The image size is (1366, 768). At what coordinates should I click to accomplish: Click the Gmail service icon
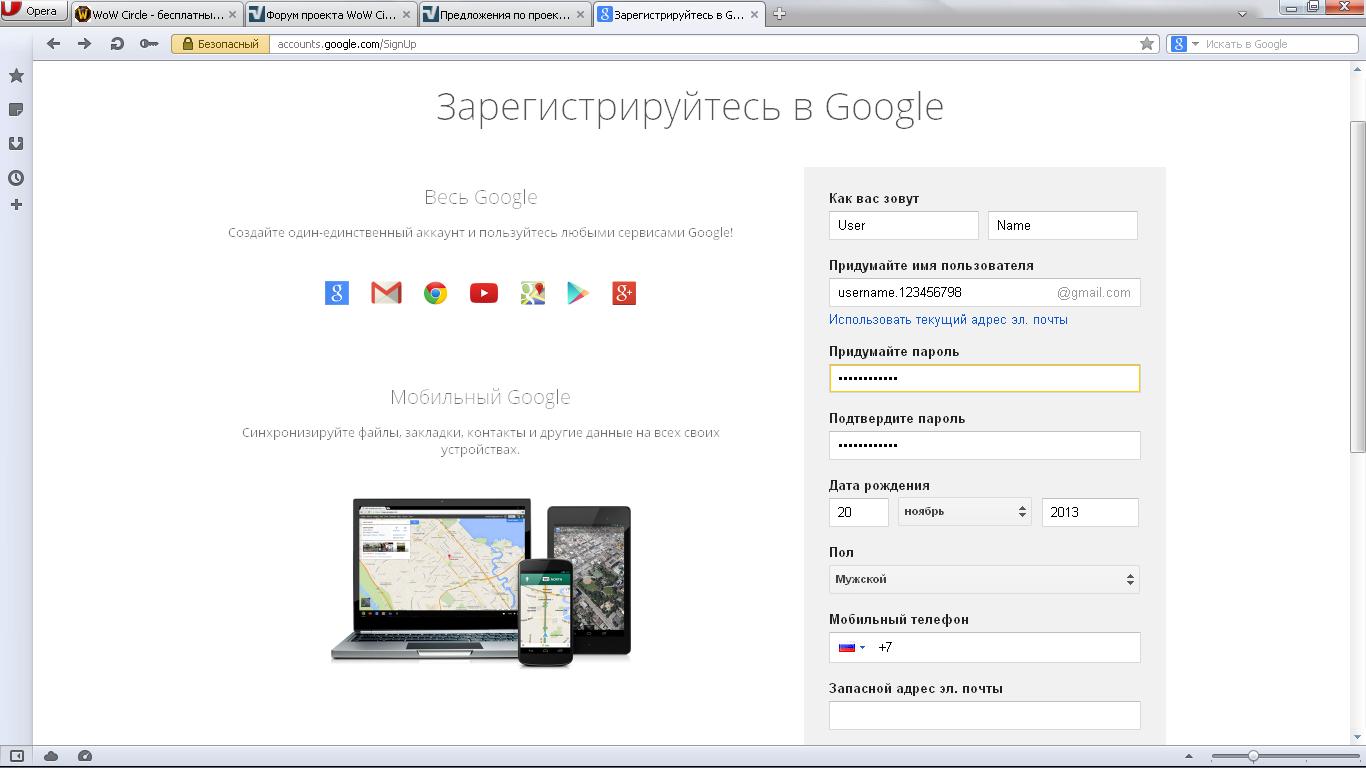click(x=386, y=293)
